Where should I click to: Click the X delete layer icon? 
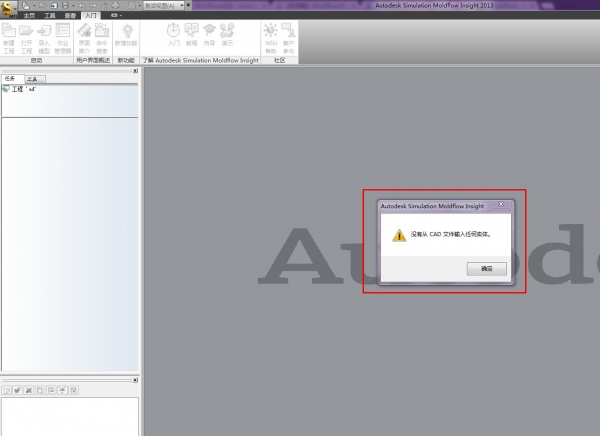coord(28,390)
